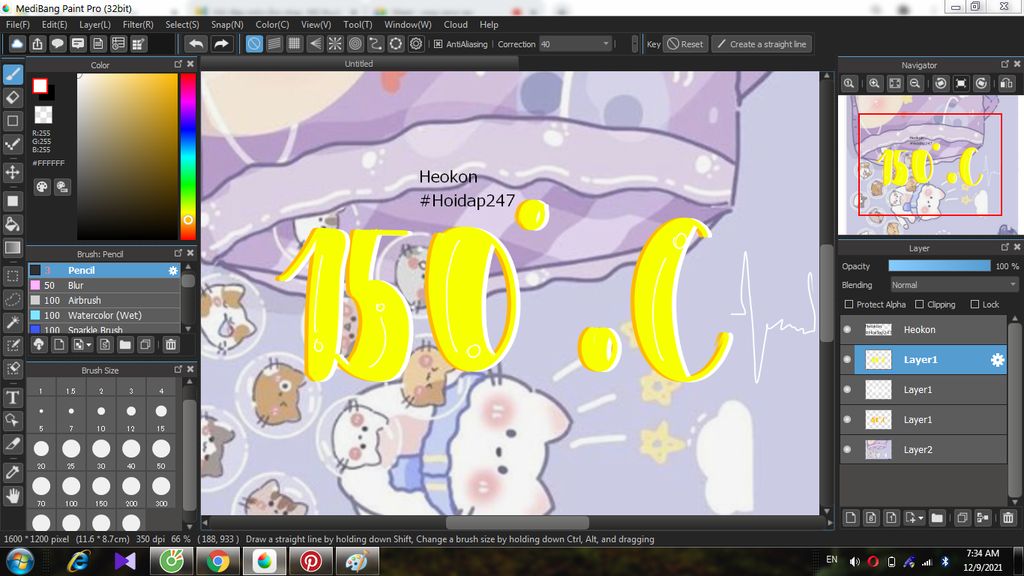Open the File menu
1024x576 pixels.
click(18, 24)
